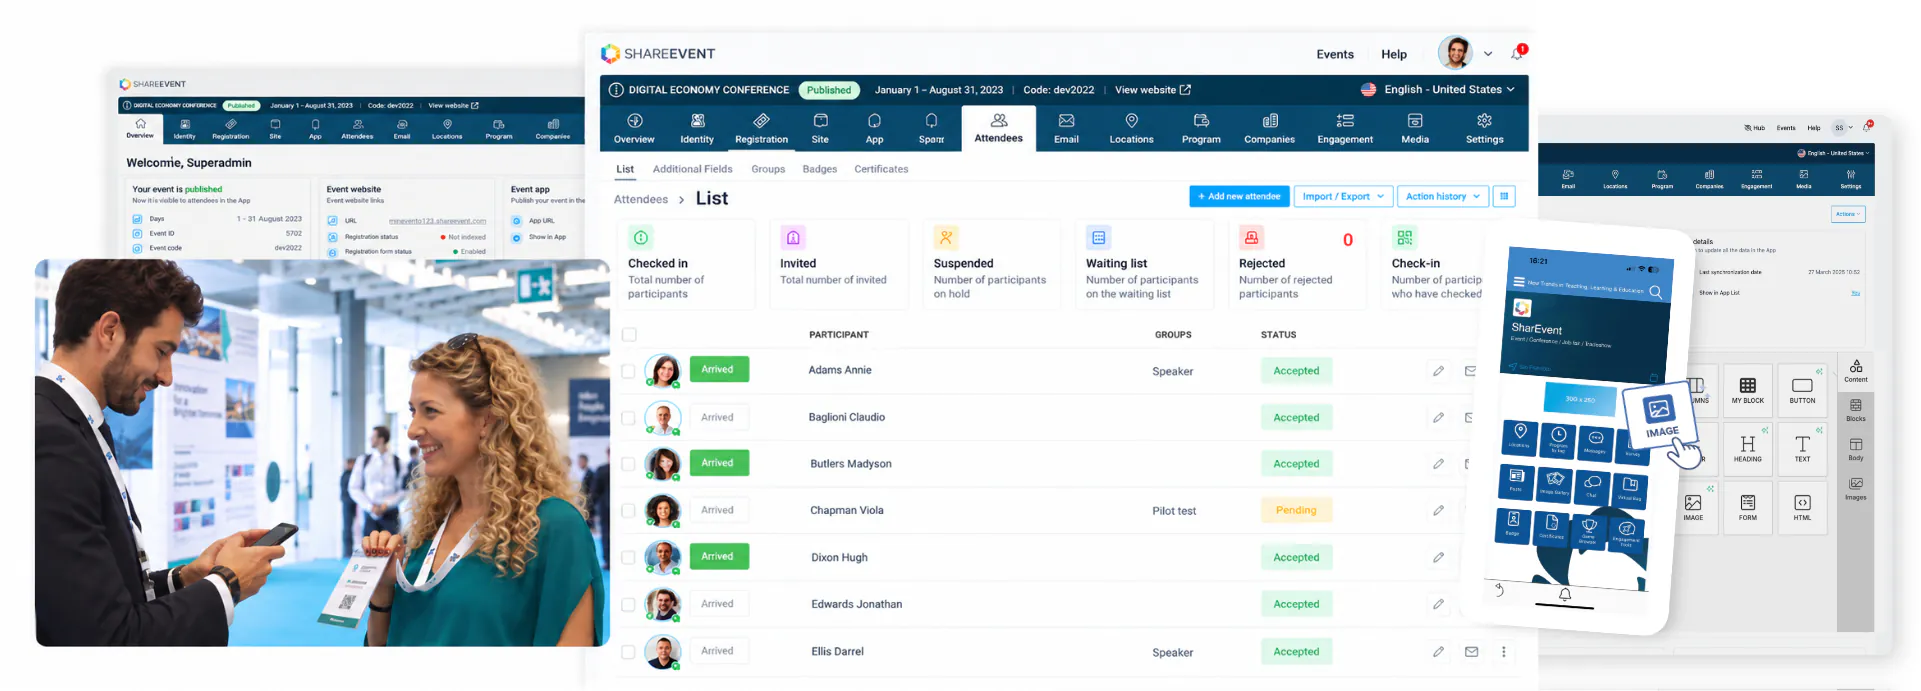Click Help in main window header
Viewport: 1921px width, 691px height.
coord(1394,55)
